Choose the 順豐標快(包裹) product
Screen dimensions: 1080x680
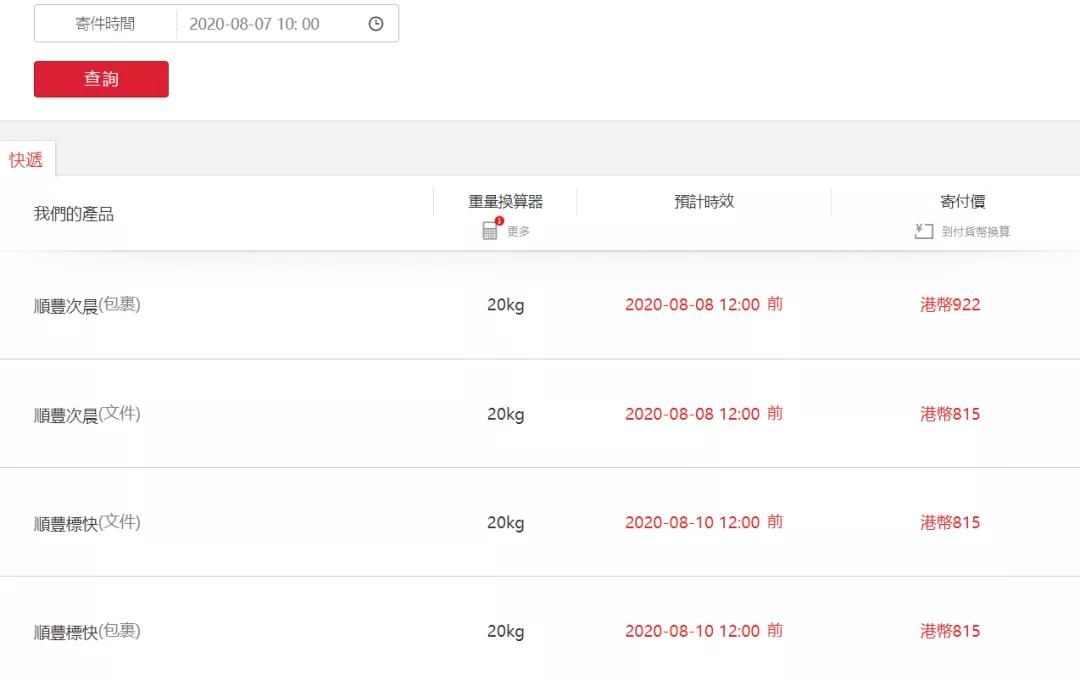point(87,632)
